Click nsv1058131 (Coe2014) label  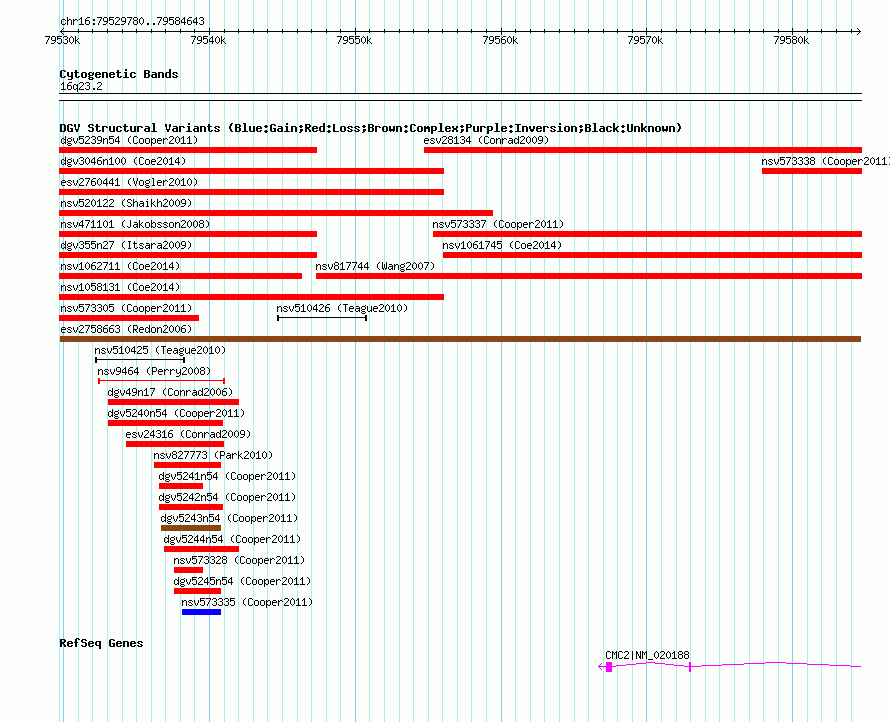[x=120, y=287]
